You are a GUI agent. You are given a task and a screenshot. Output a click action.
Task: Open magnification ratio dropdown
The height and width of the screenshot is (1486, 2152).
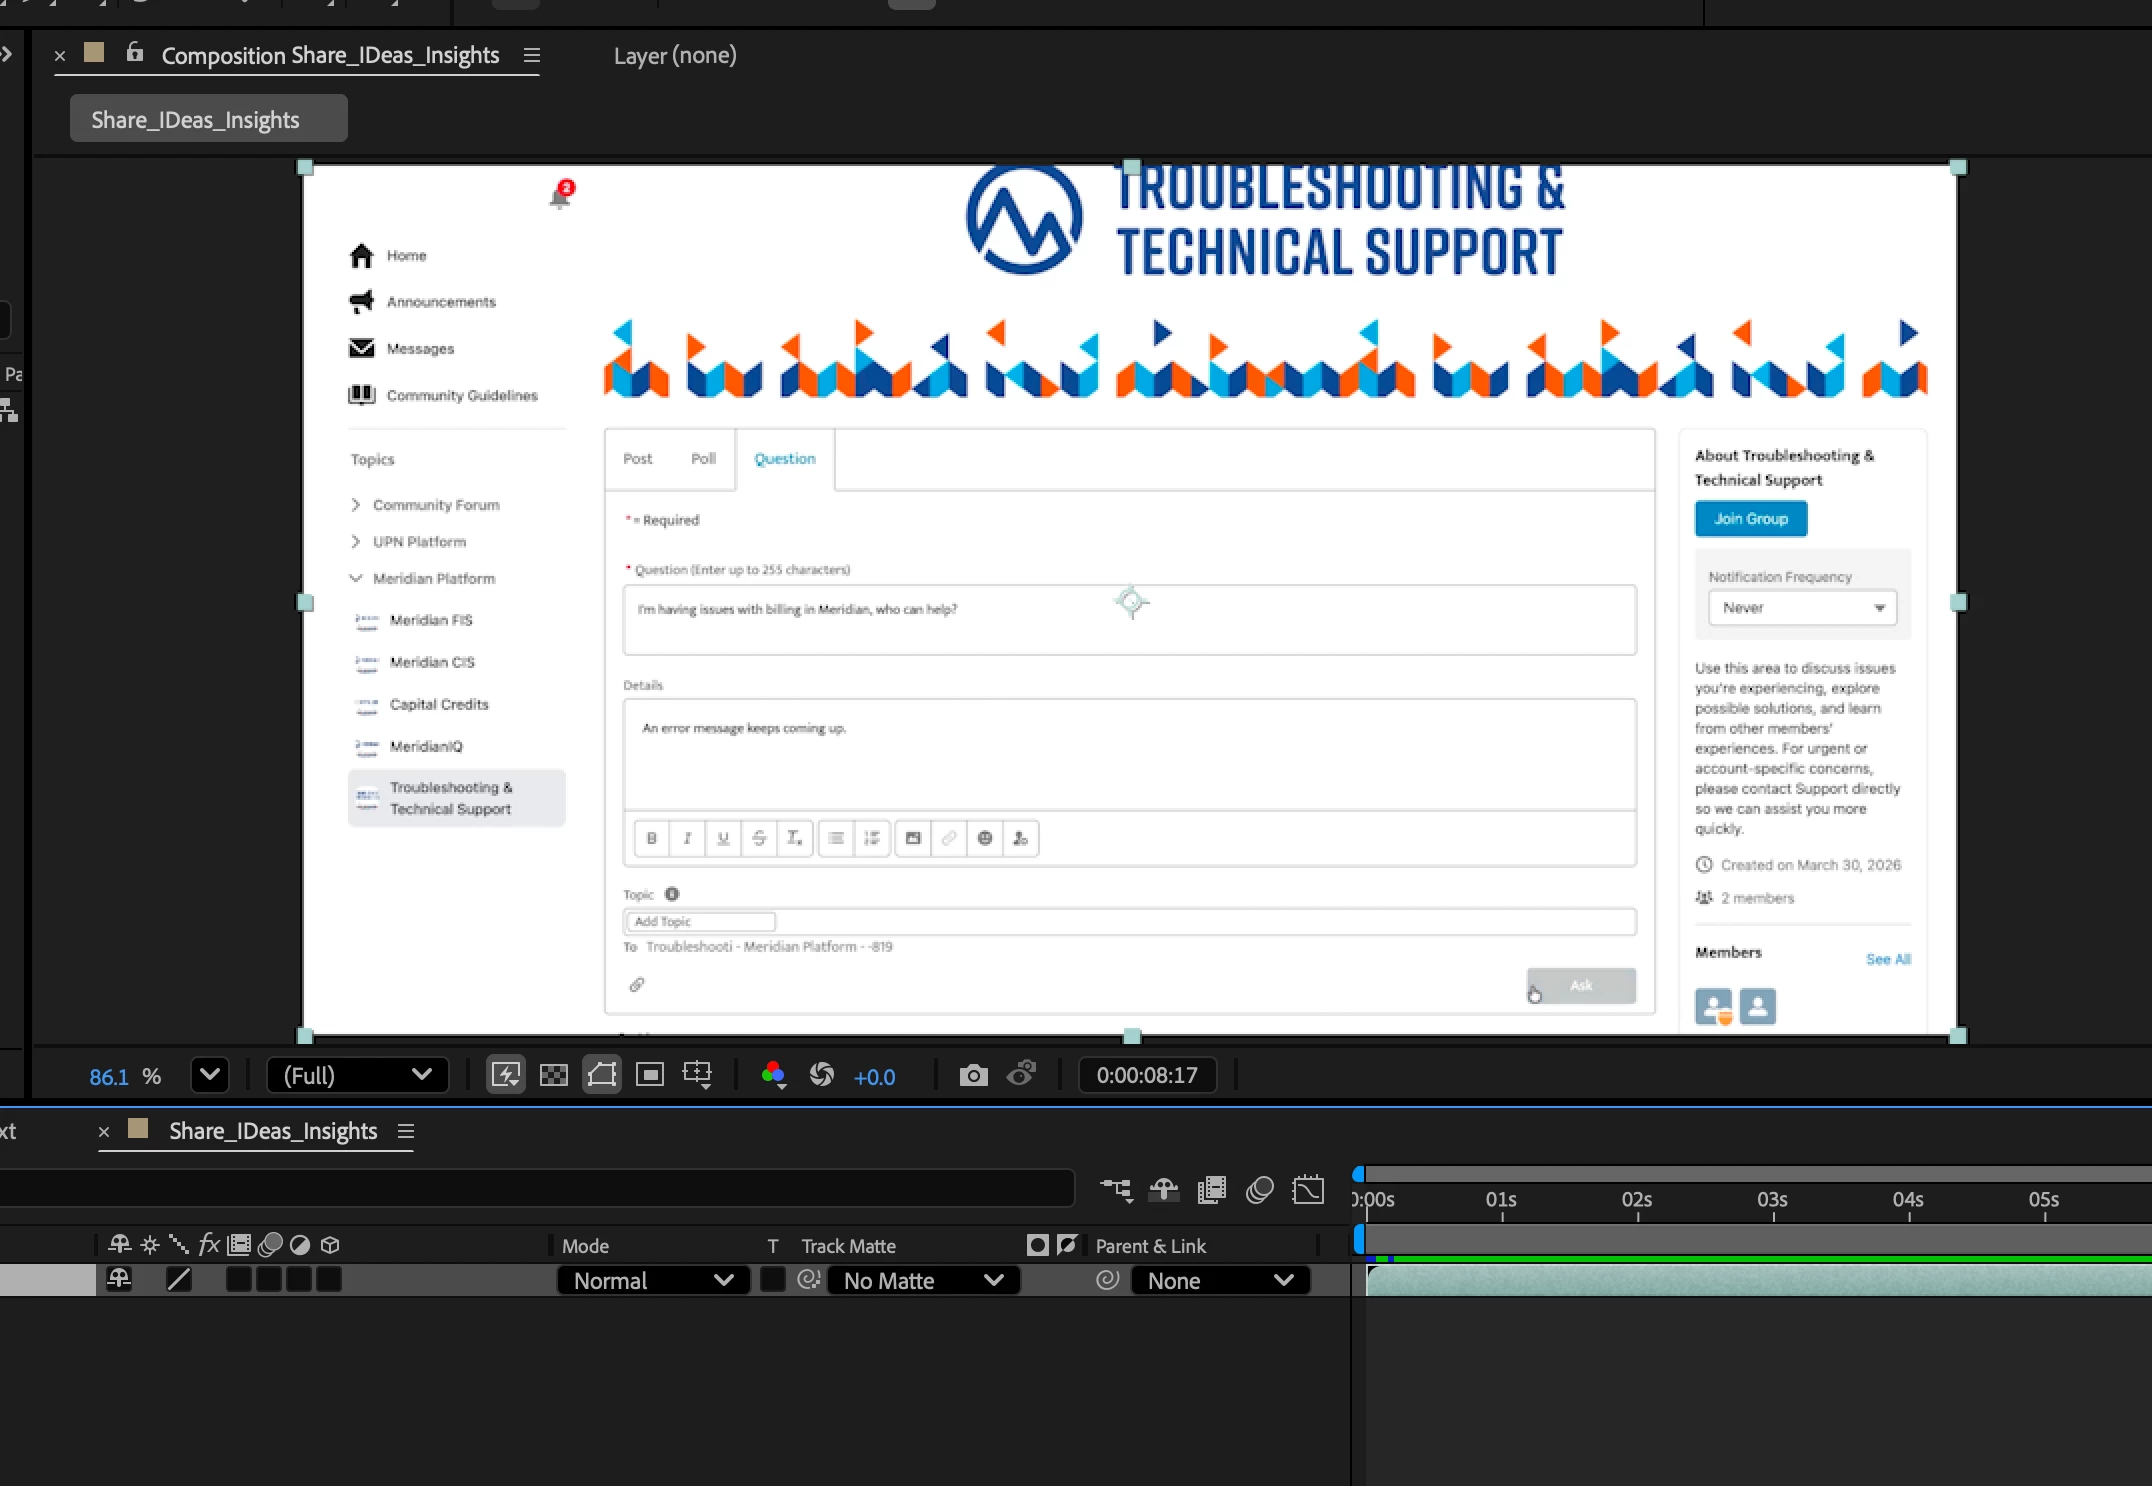(210, 1075)
